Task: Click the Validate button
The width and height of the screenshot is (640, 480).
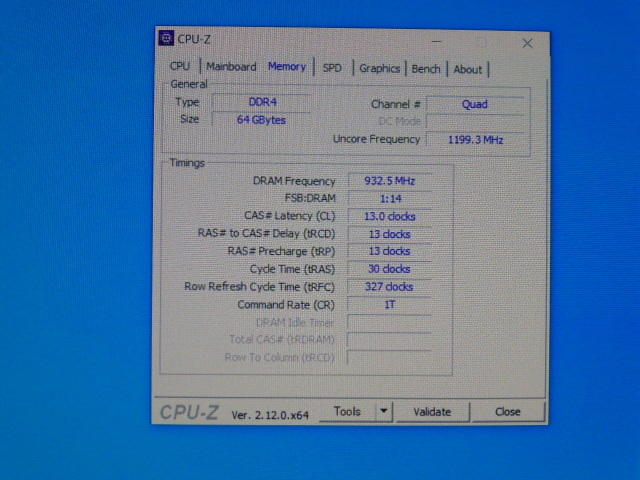Action: [432, 412]
